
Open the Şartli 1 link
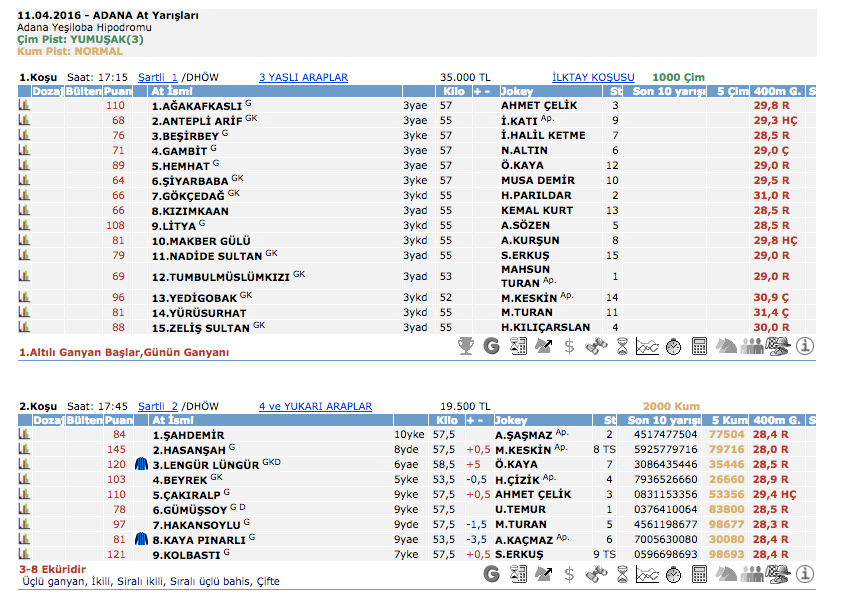tap(157, 77)
